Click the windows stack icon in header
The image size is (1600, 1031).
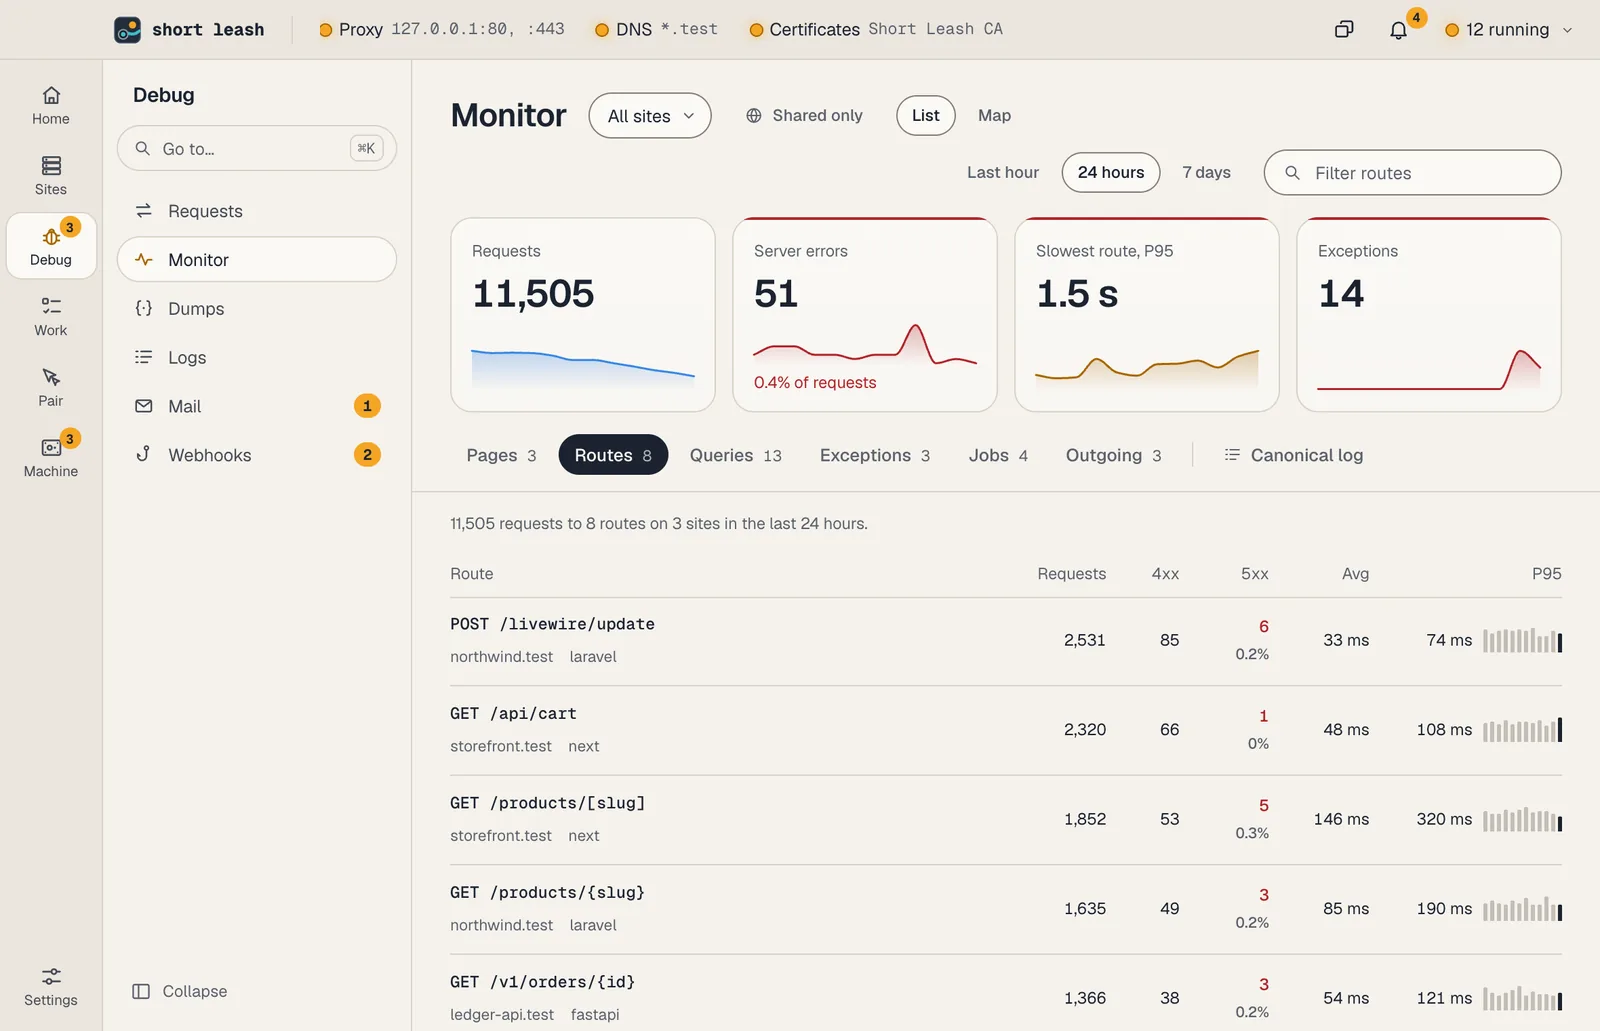click(x=1344, y=30)
